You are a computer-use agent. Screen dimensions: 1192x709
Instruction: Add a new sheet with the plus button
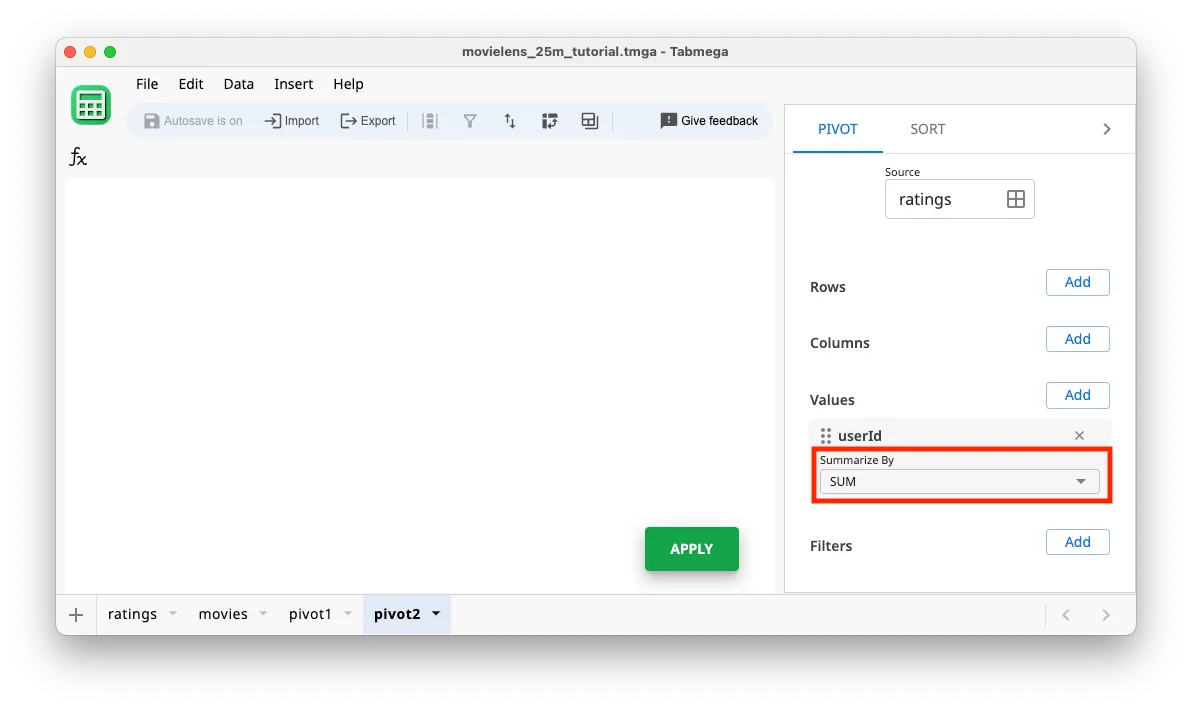pos(76,614)
